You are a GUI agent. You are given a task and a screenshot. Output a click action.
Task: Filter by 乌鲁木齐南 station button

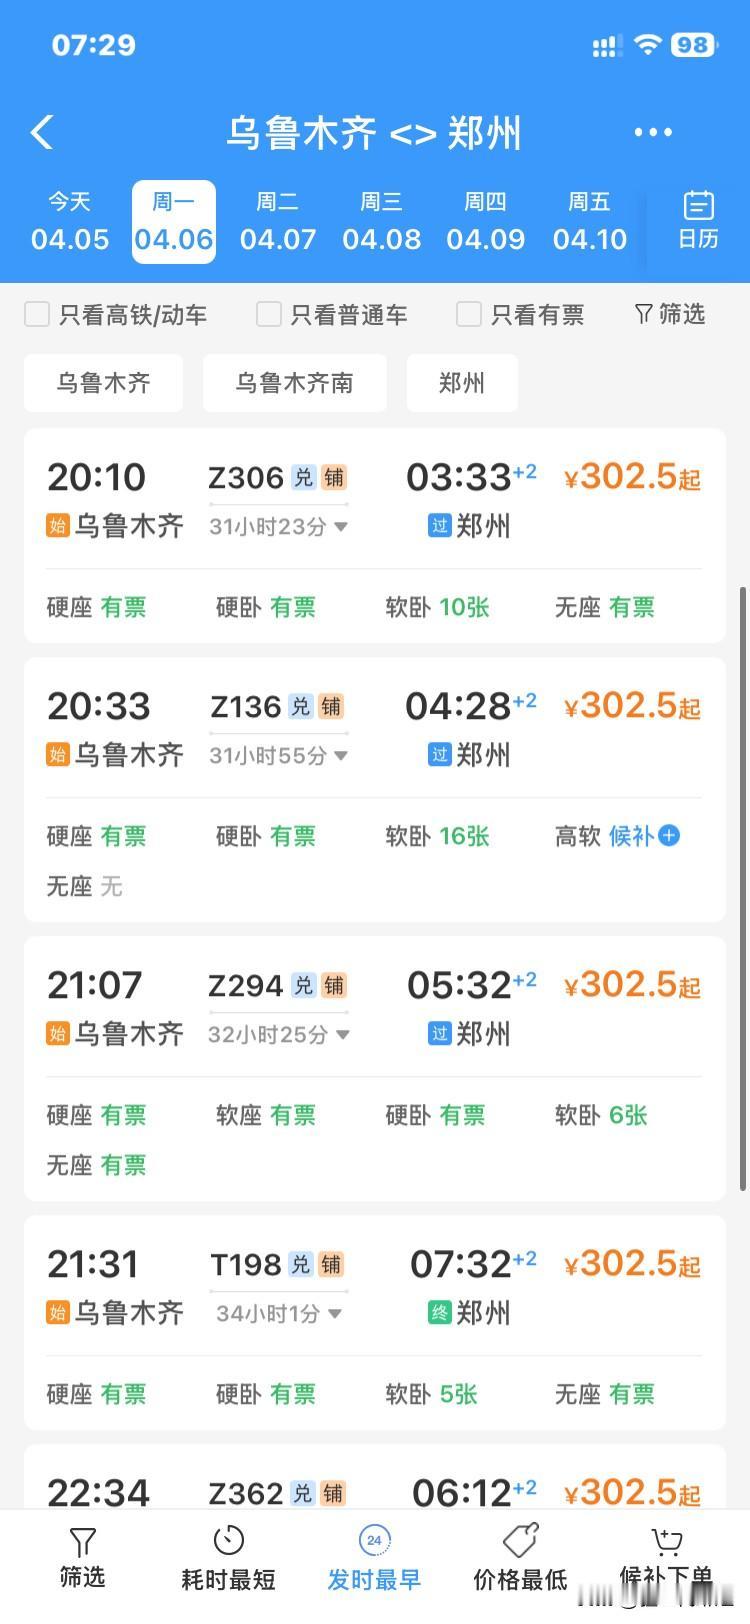coord(294,383)
